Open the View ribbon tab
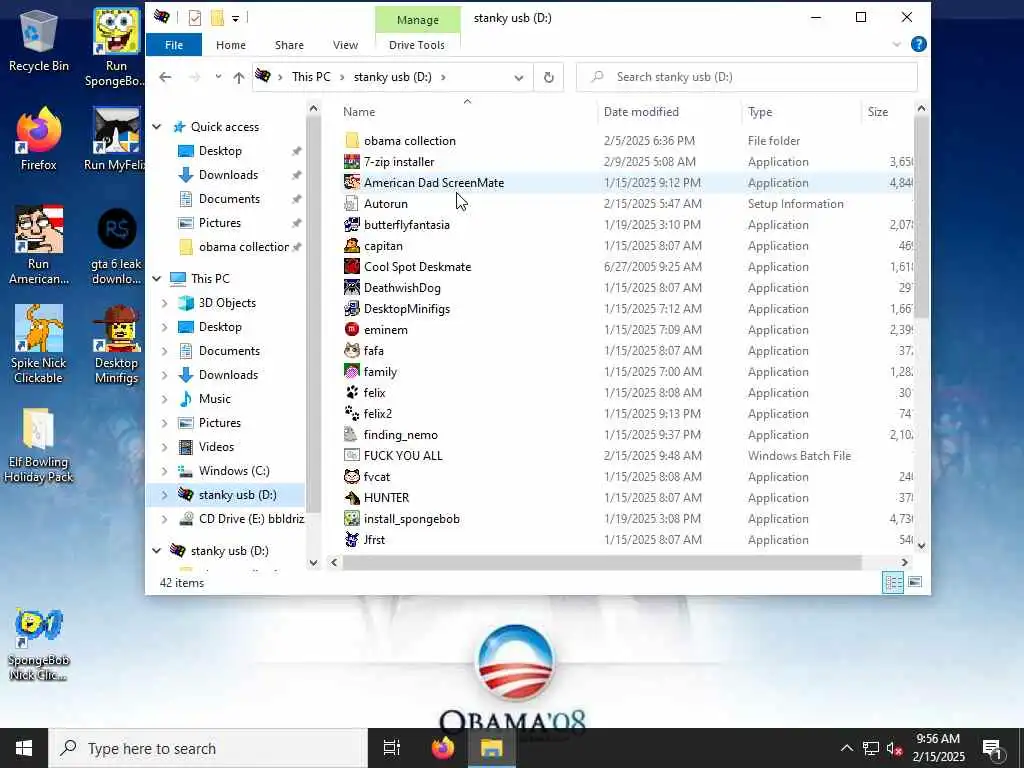Screen dimensions: 1024x768 tap(345, 45)
